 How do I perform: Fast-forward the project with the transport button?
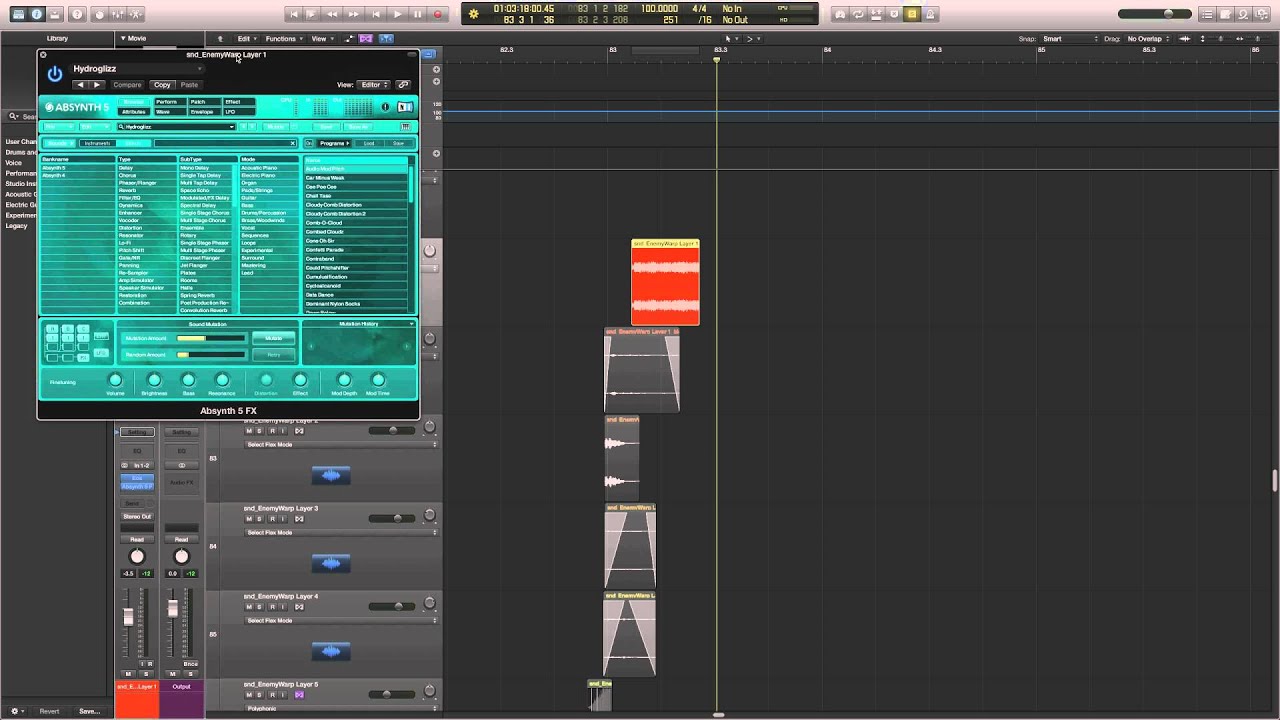click(354, 14)
